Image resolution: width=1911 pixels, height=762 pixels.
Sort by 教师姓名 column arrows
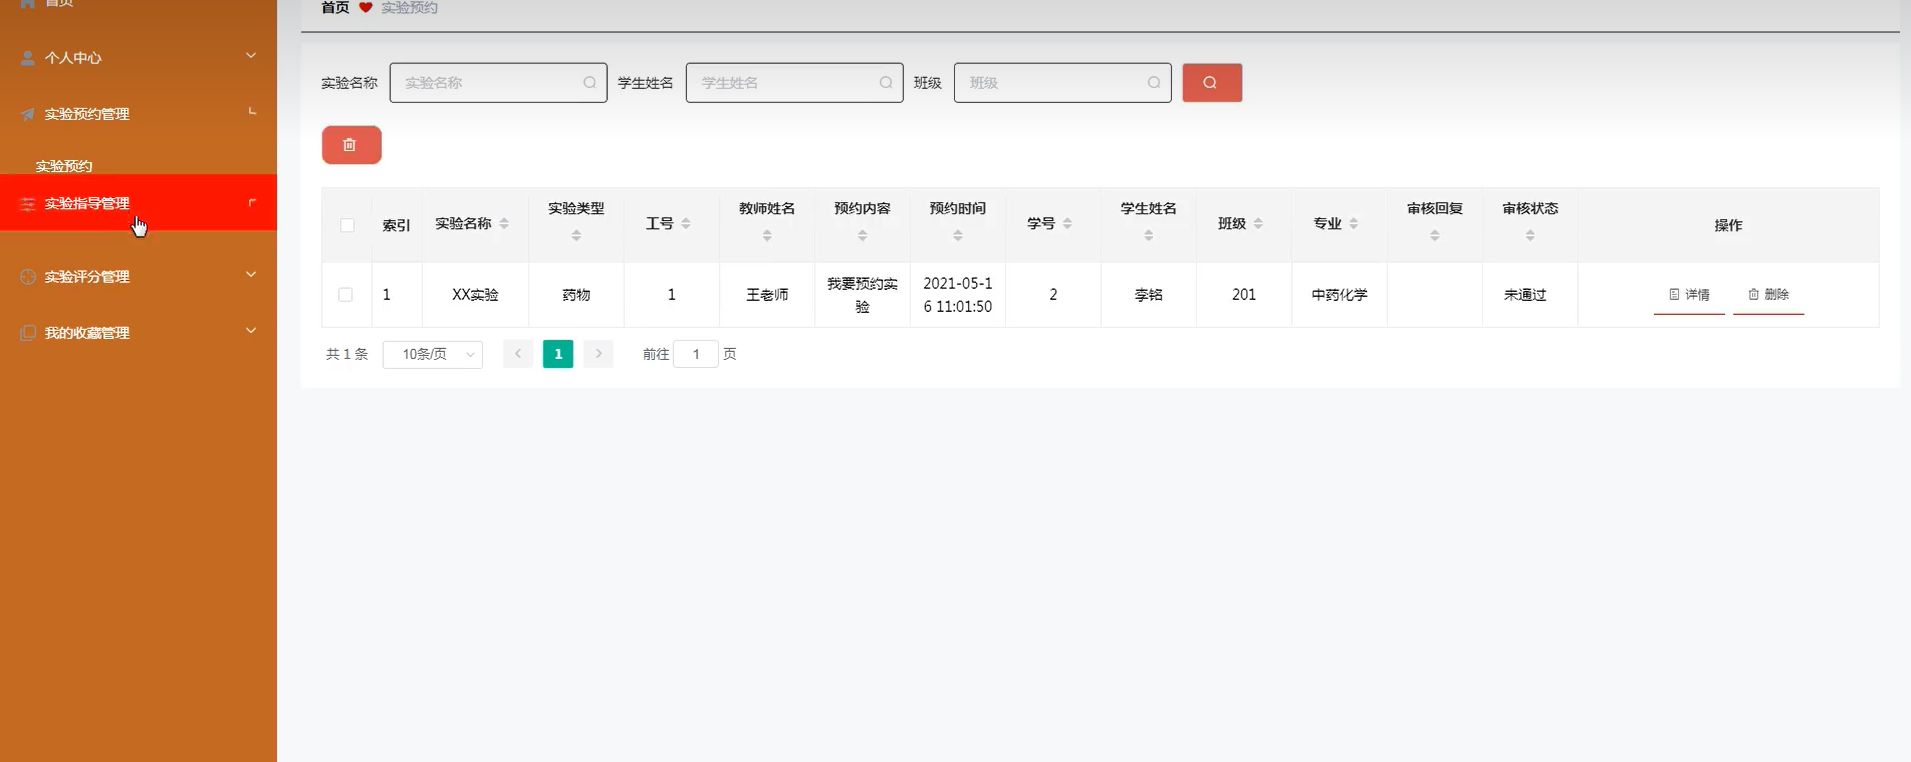(767, 236)
